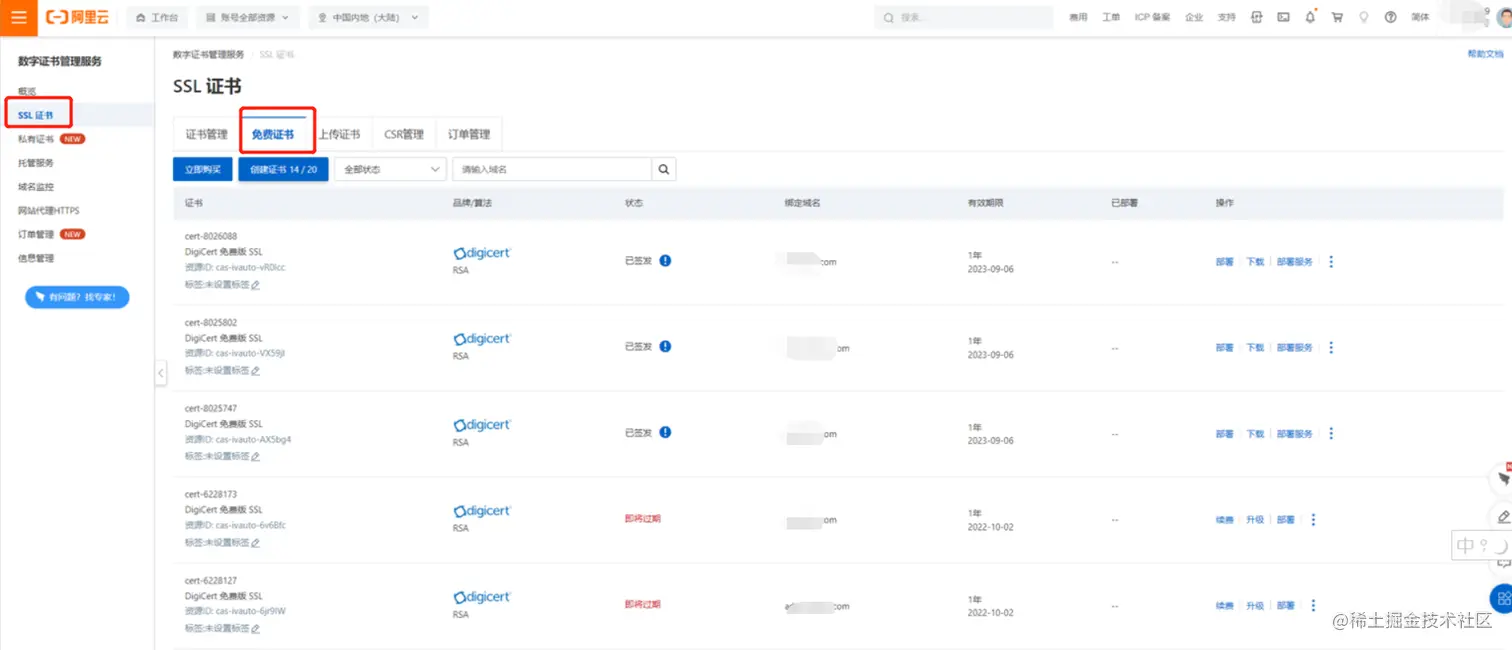Switch language via 简体 in top bar
Viewport: 1512px width, 650px height.
pyautogui.click(x=1420, y=17)
